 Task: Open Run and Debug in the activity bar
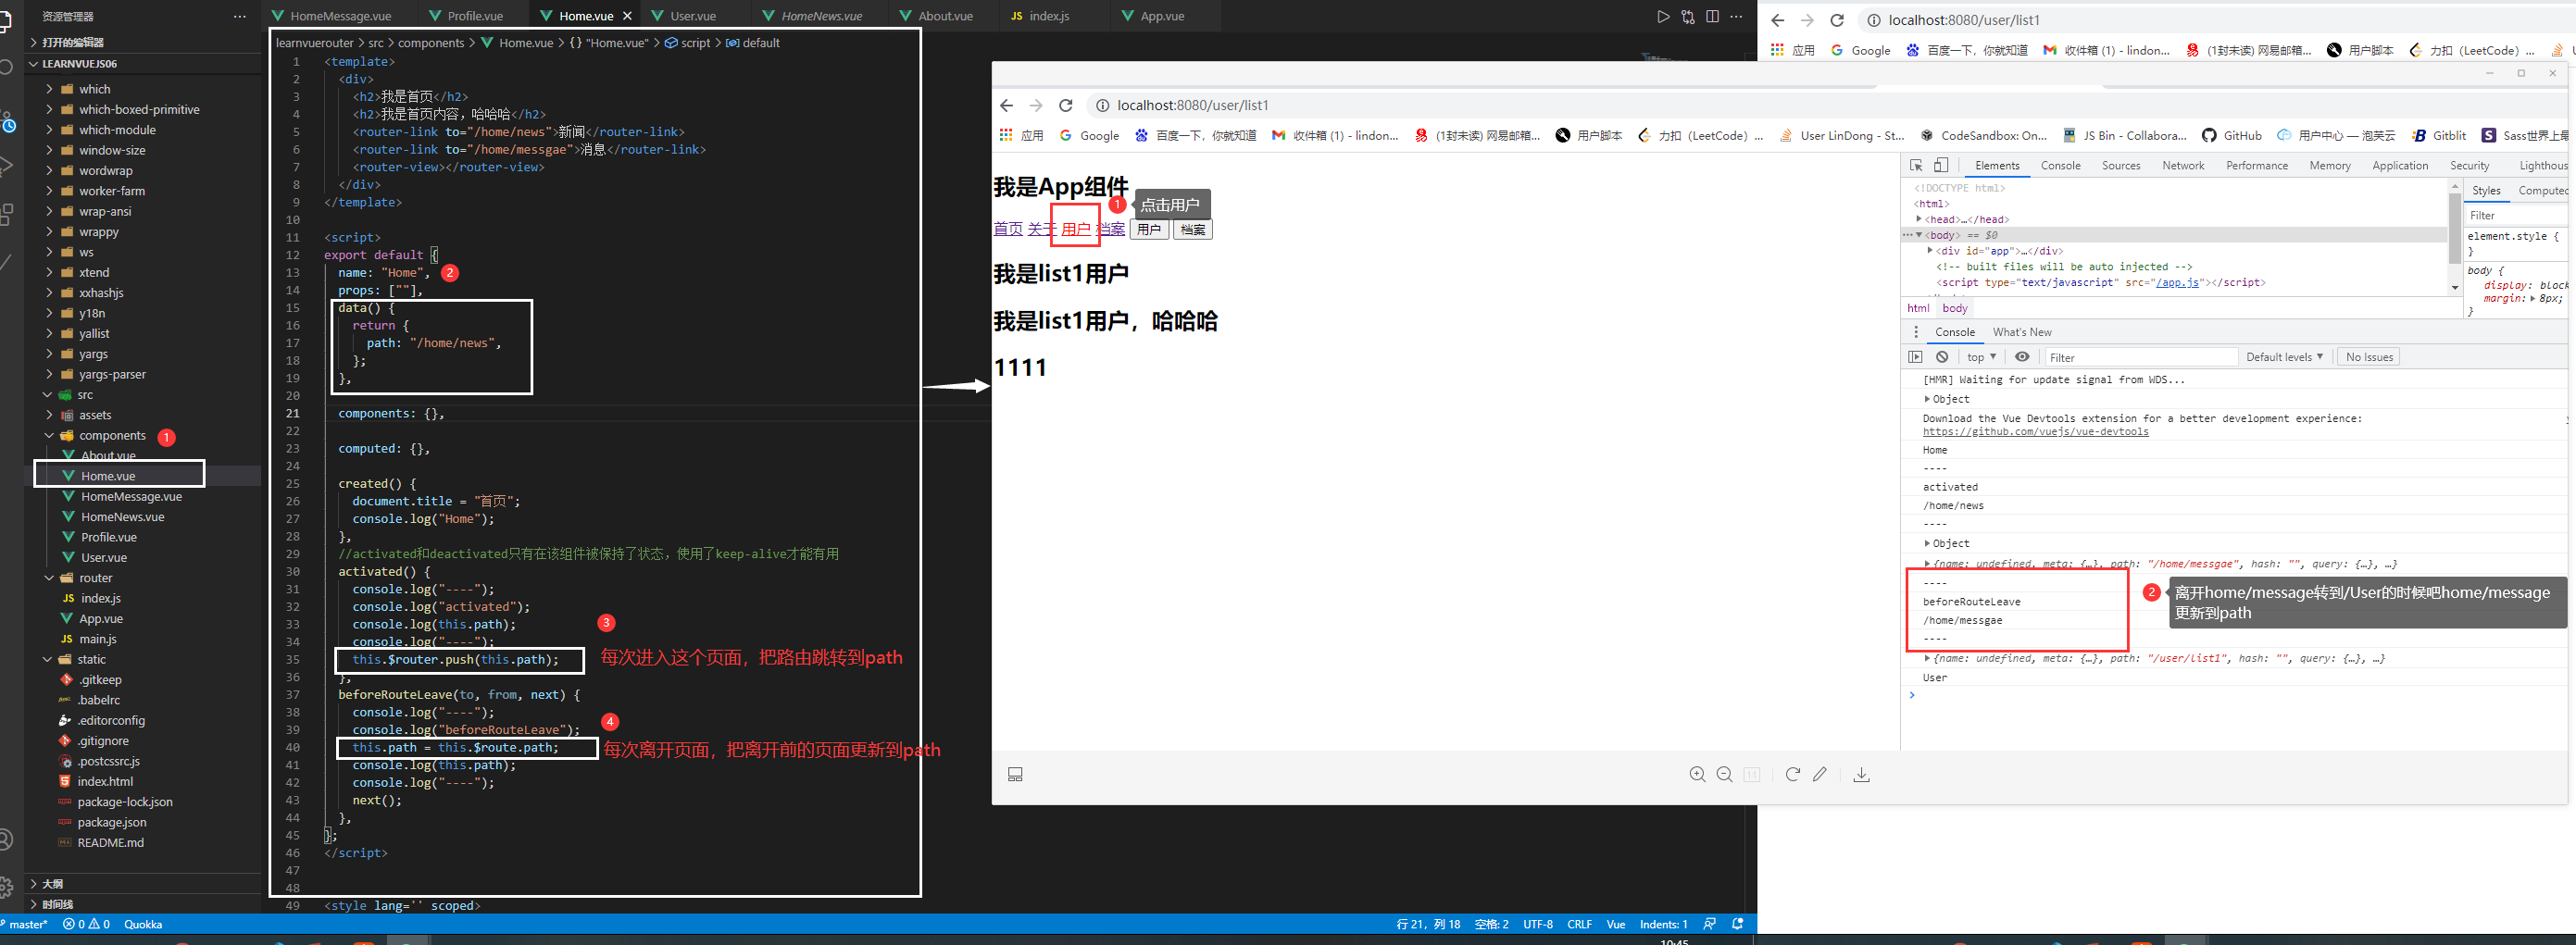click(7, 166)
